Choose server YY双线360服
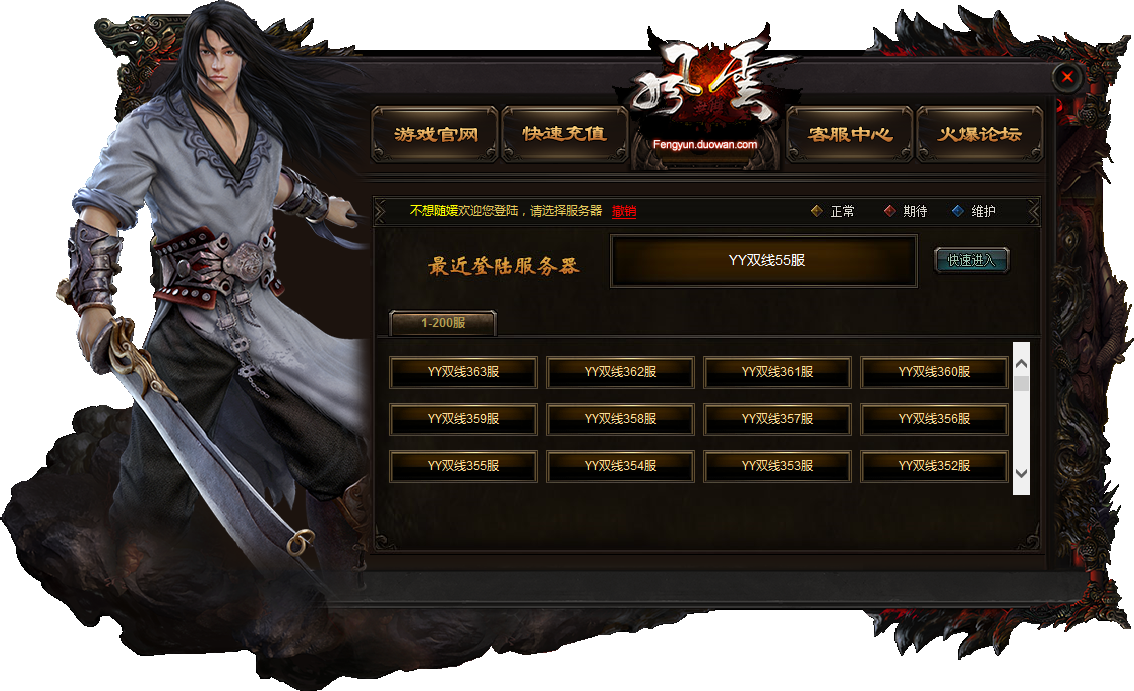 pyautogui.click(x=934, y=372)
